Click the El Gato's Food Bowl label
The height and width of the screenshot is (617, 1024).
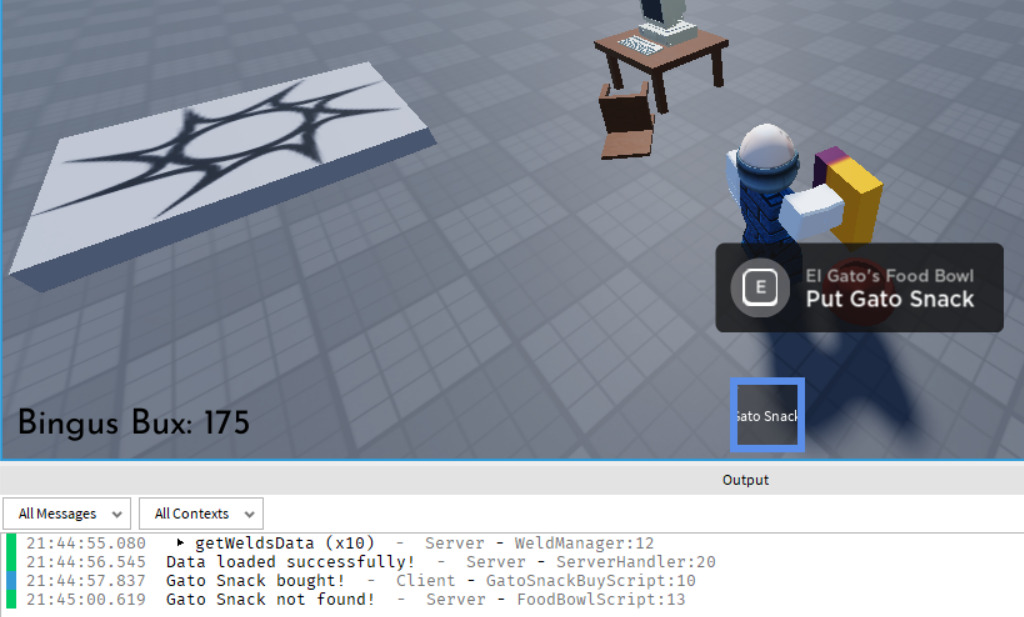point(889,276)
